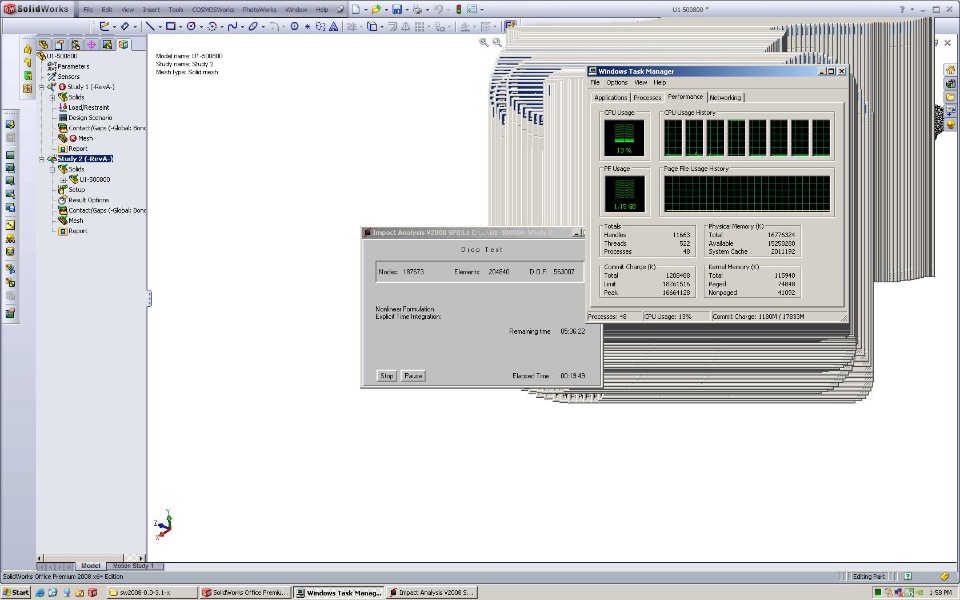Screen dimensions: 960x600
Task: Open the Tools menu
Action: click(176, 10)
